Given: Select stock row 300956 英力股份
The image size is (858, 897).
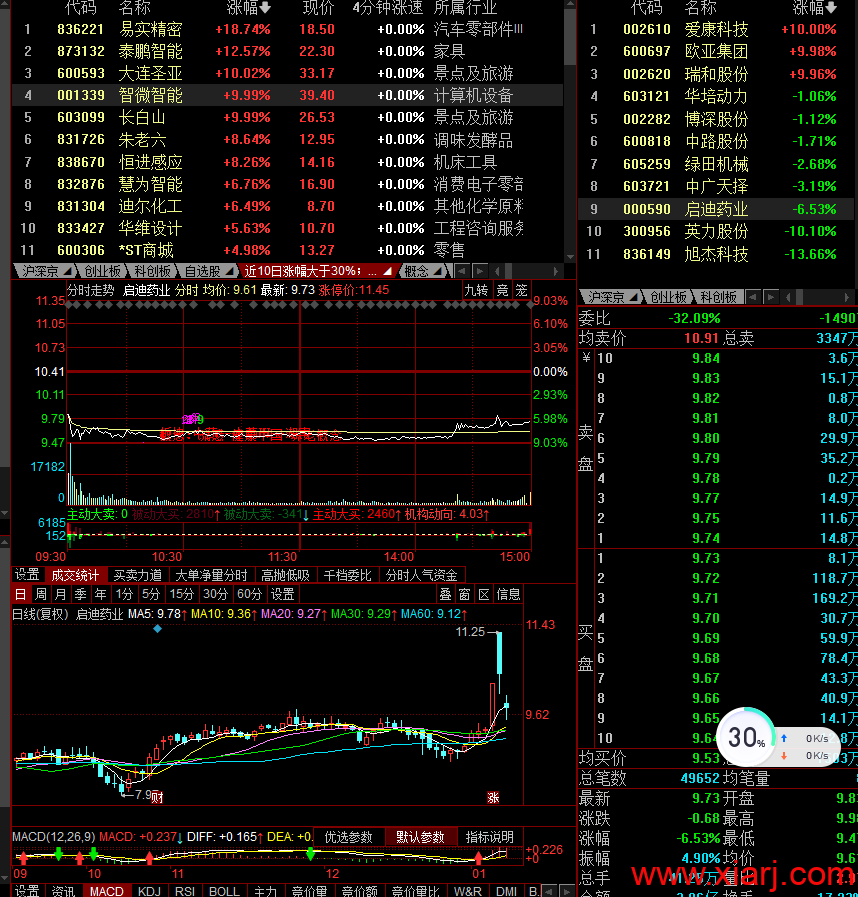Looking at the screenshot, I should [715, 232].
